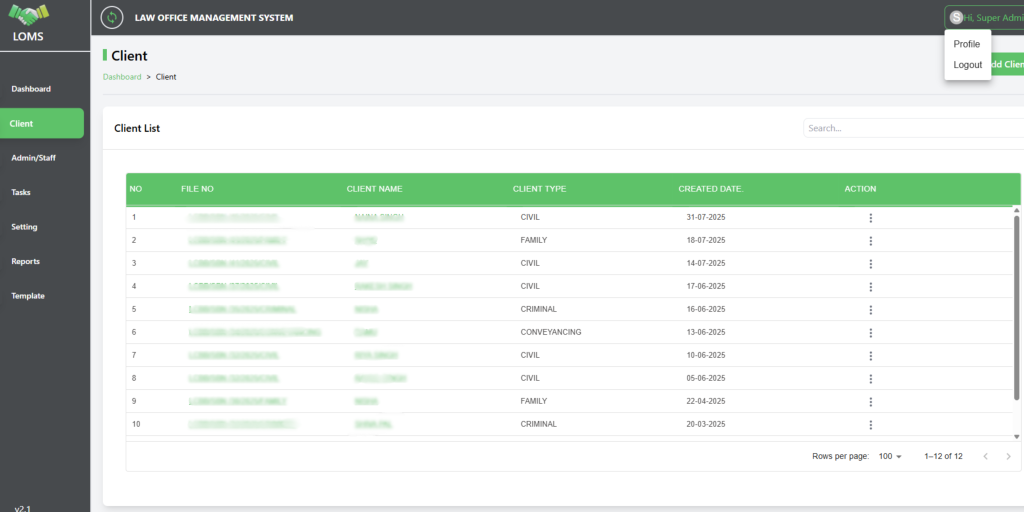Click the green refresh icon in header
Image resolution: width=1024 pixels, height=512 pixels.
pos(113,18)
